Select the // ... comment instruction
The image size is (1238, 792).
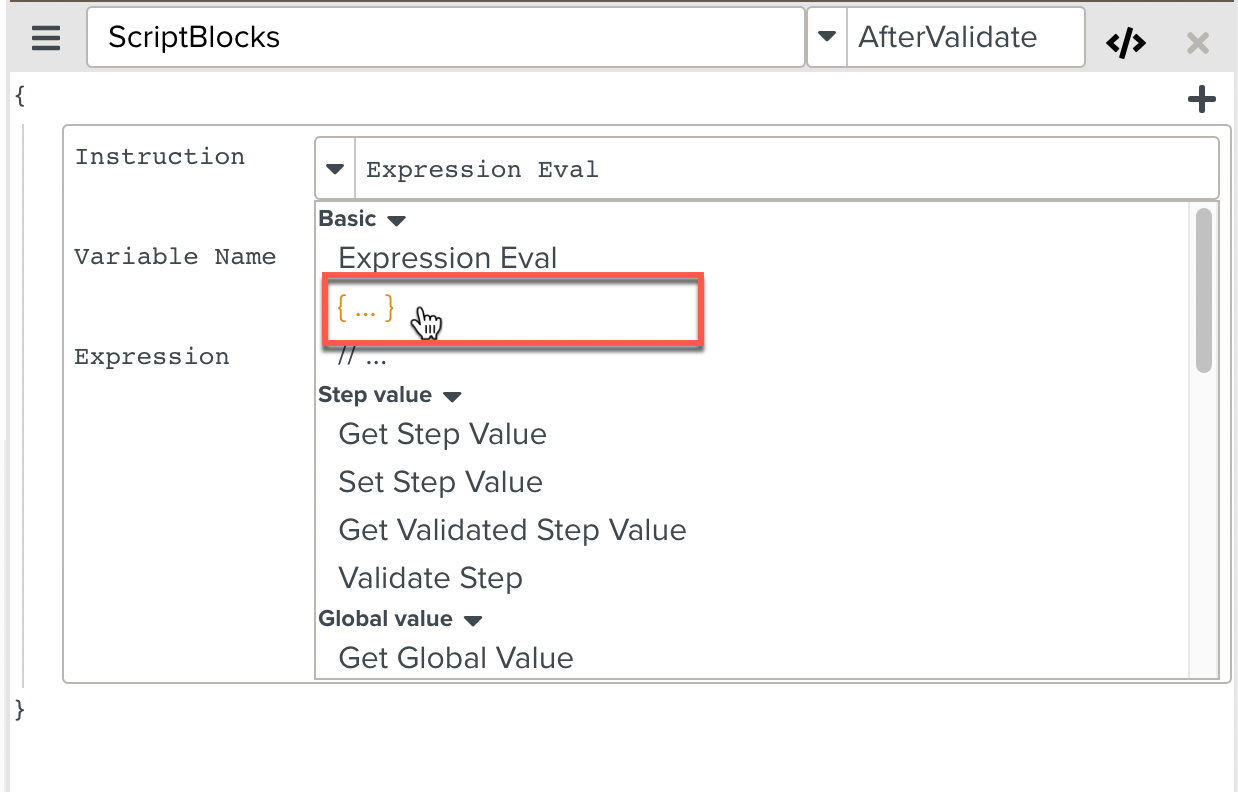coord(362,357)
